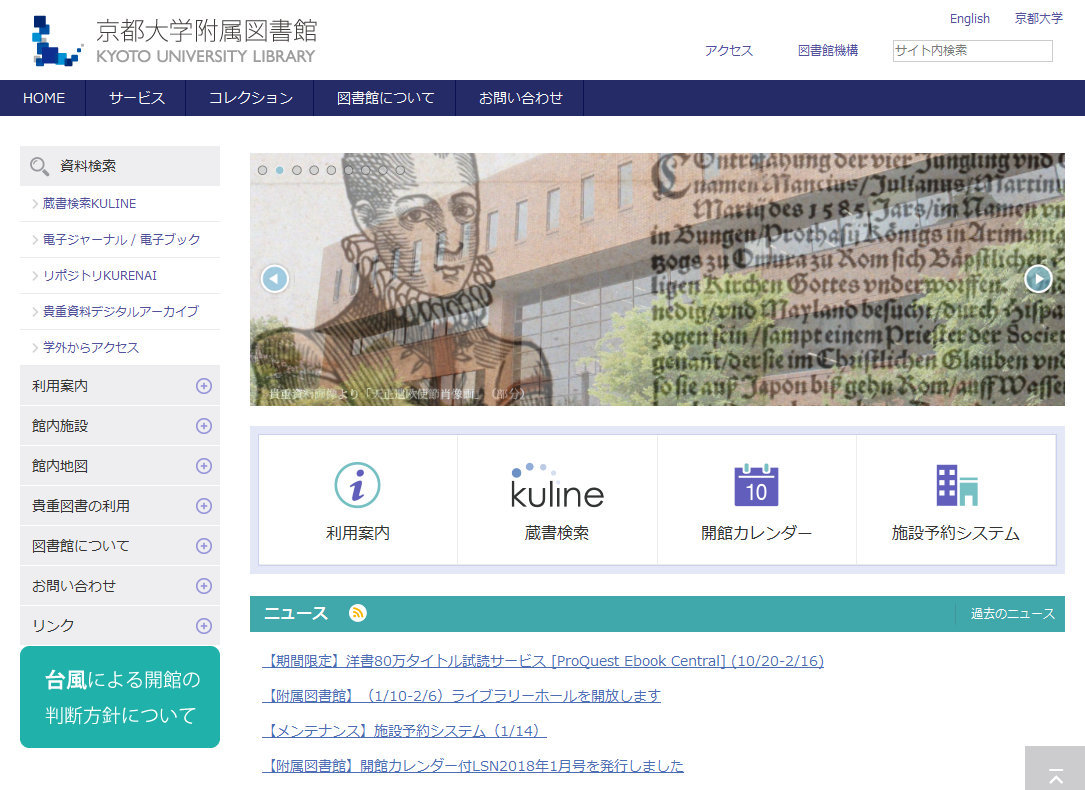Select the third carousel dot
Viewport: 1085px width, 790px height.
coord(297,170)
